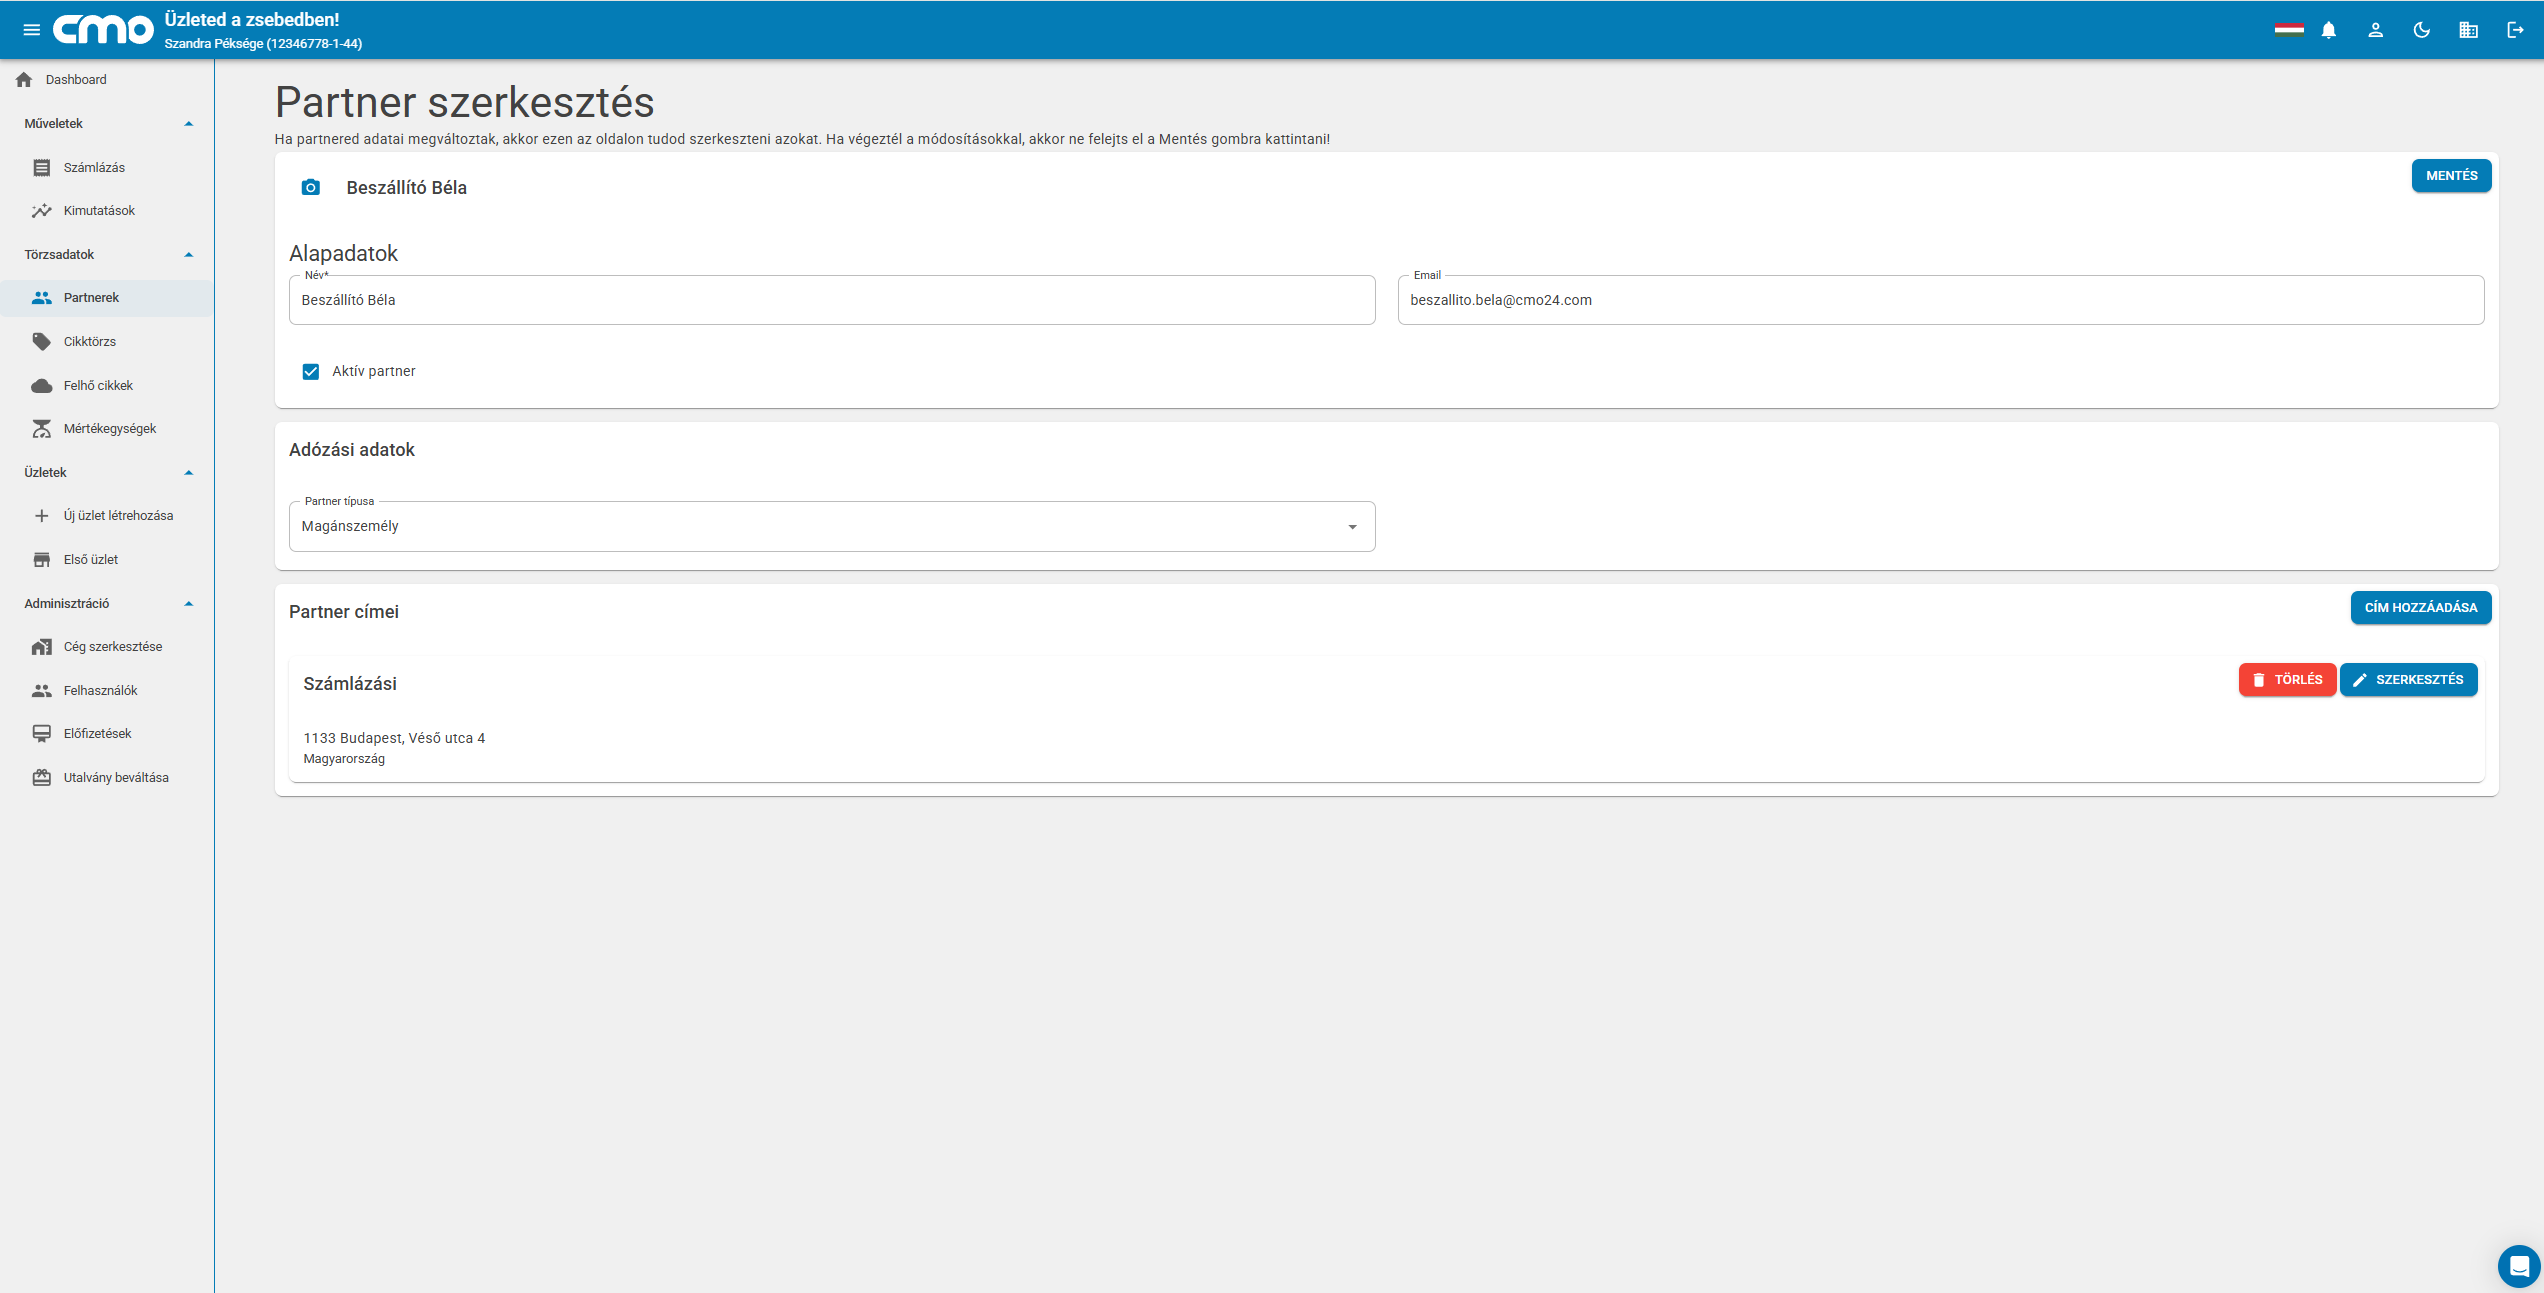2544x1293 pixels.
Task: Open the Partner típusa dropdown
Action: [832, 526]
